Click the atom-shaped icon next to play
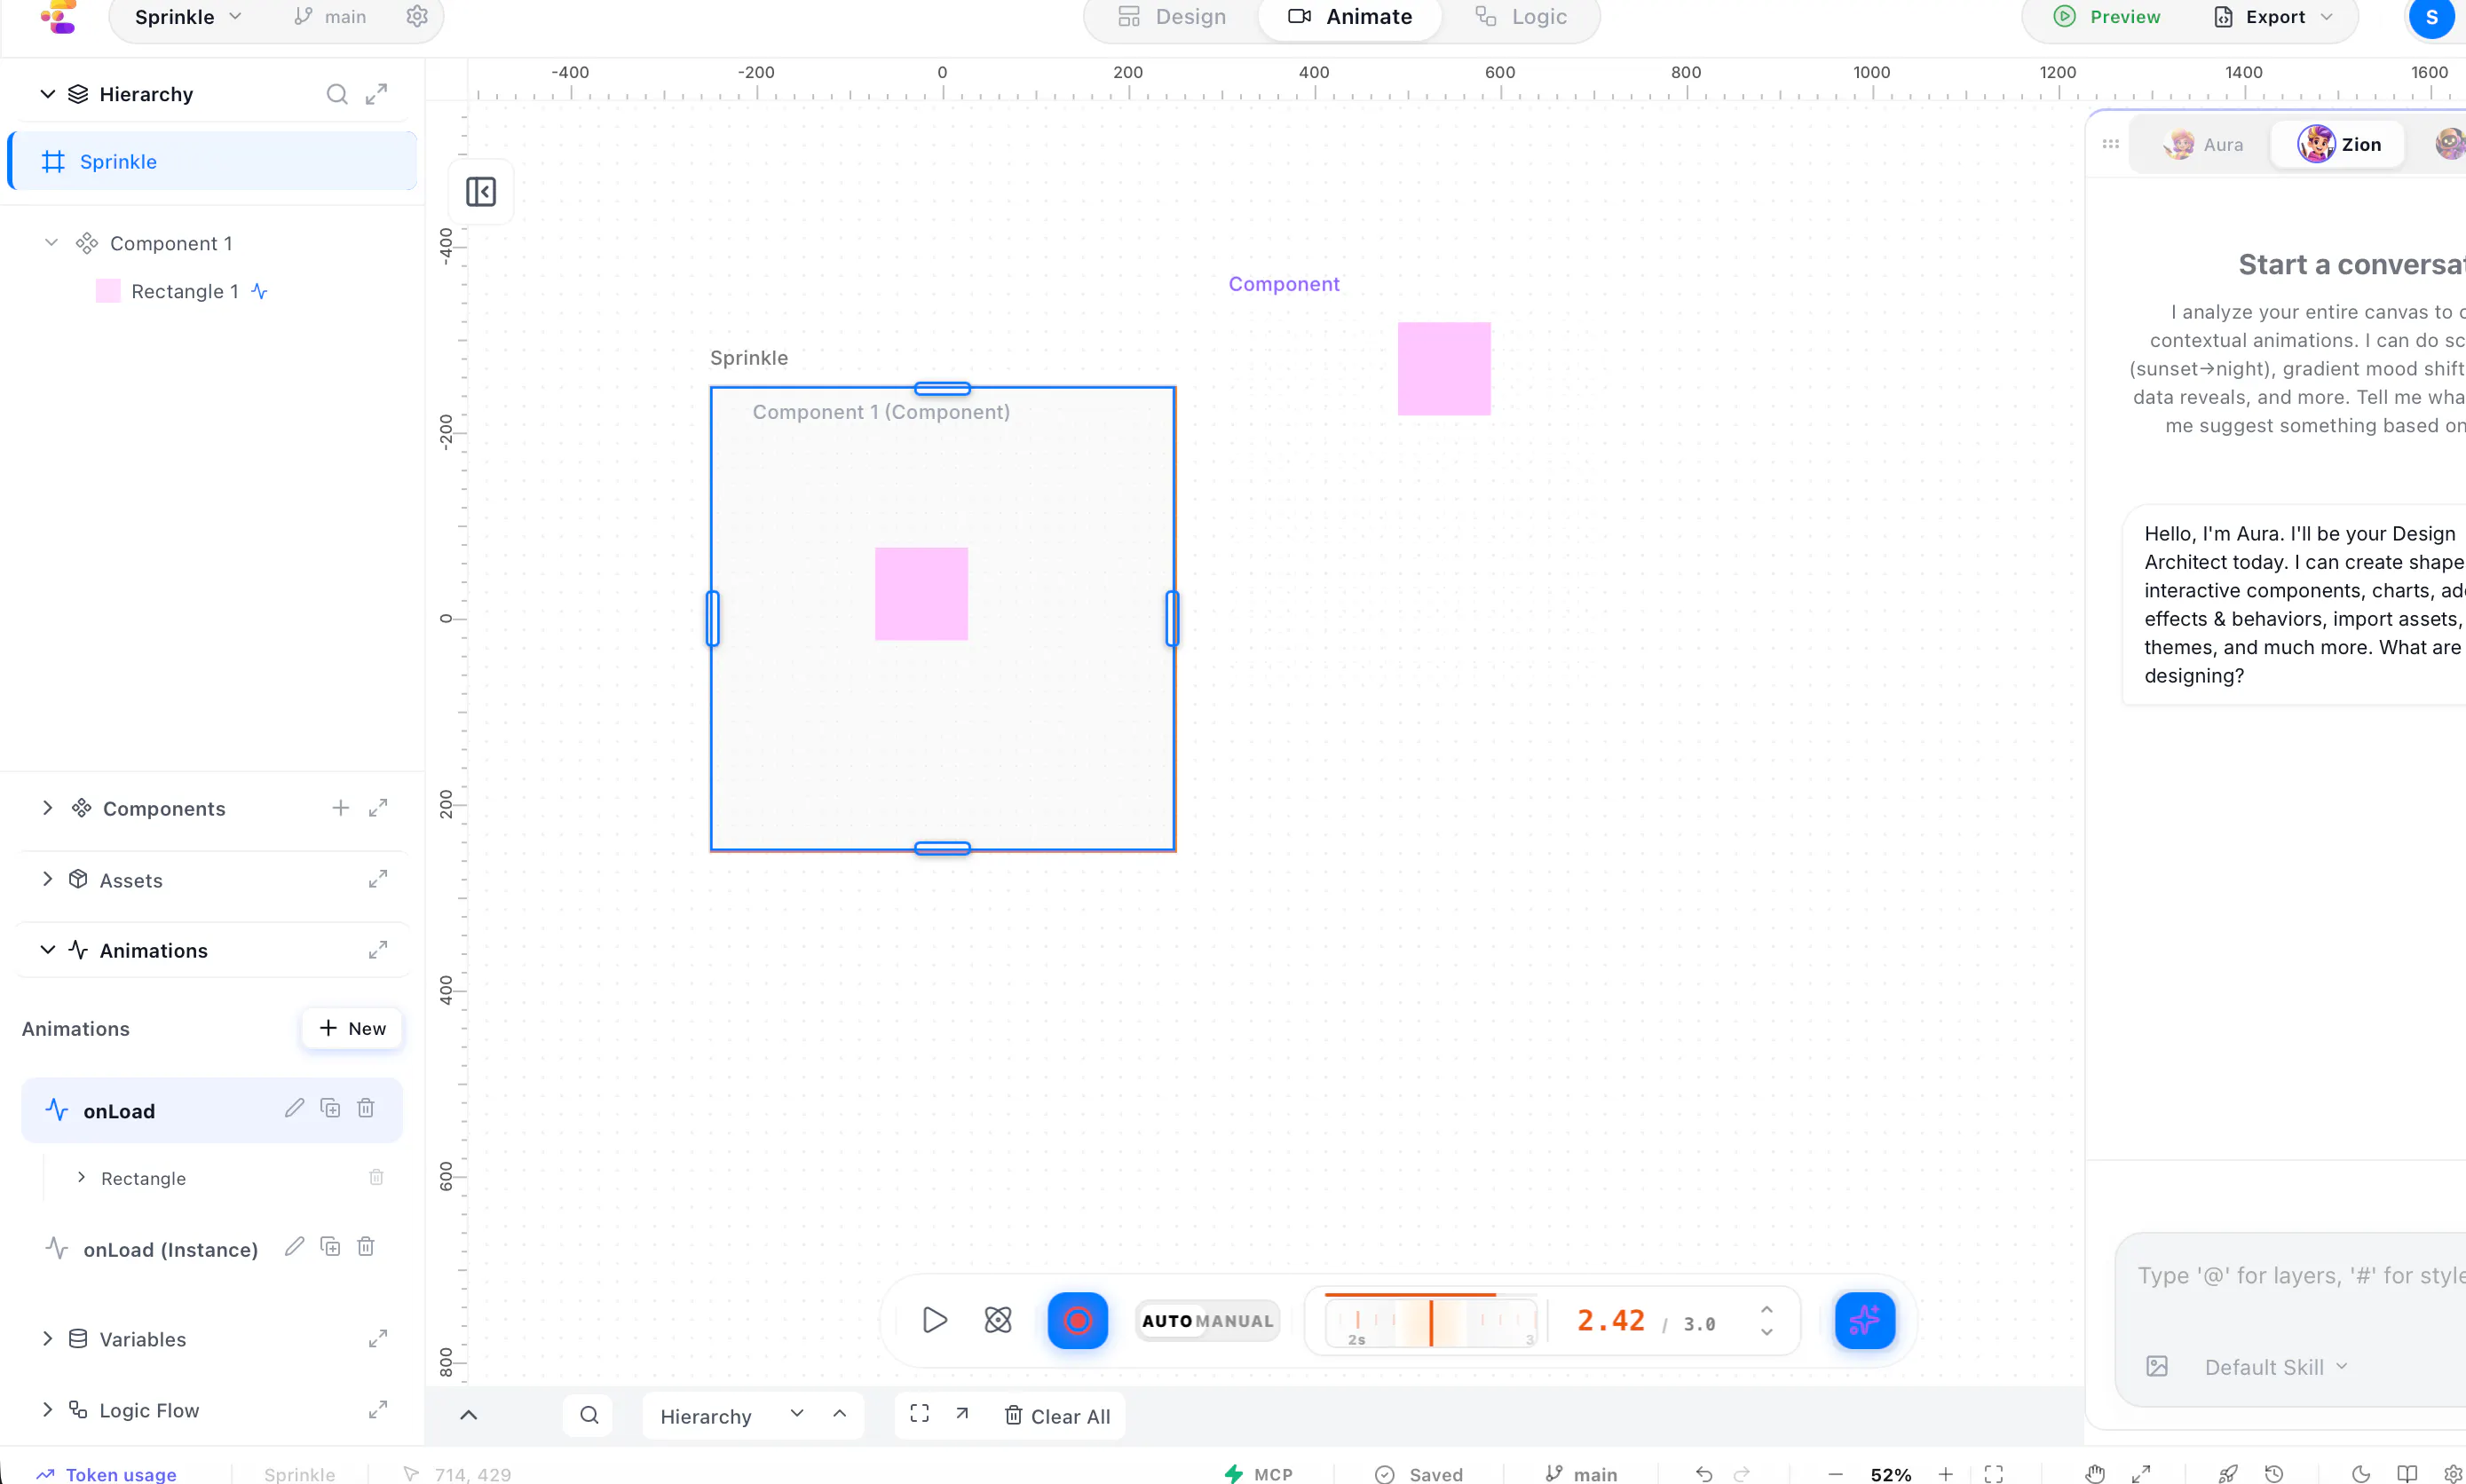This screenshot has width=2466, height=1484. tap(998, 1320)
